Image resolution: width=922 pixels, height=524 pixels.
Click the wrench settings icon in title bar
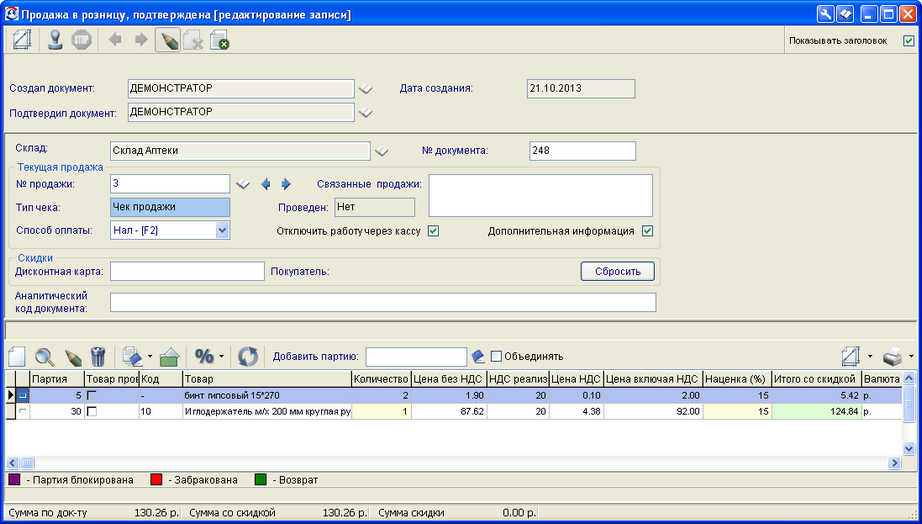coord(826,14)
